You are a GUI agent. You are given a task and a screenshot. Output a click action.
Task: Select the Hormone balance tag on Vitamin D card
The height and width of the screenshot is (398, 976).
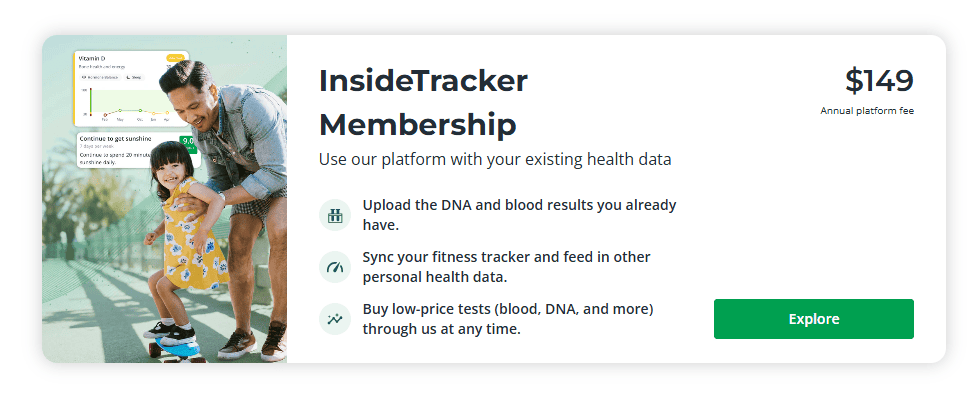point(100,78)
